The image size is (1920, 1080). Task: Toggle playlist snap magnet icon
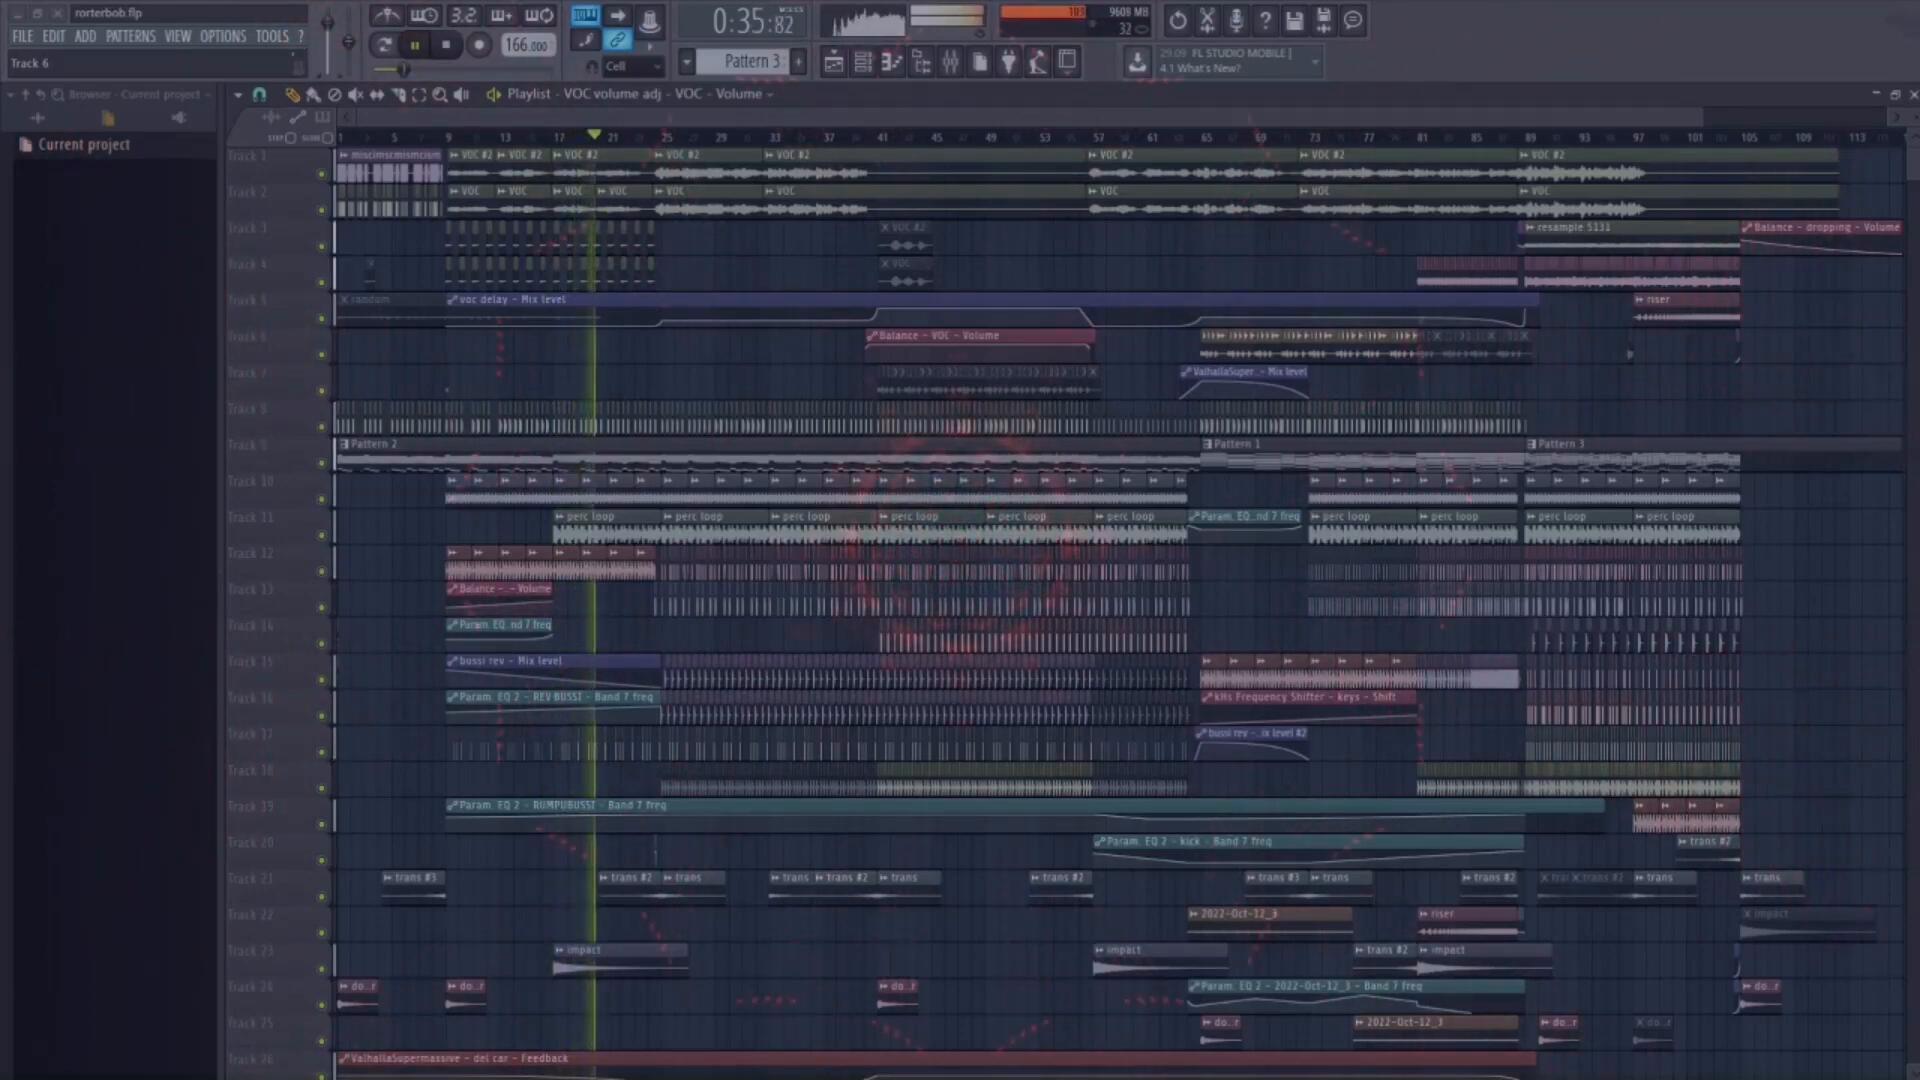pos(259,94)
